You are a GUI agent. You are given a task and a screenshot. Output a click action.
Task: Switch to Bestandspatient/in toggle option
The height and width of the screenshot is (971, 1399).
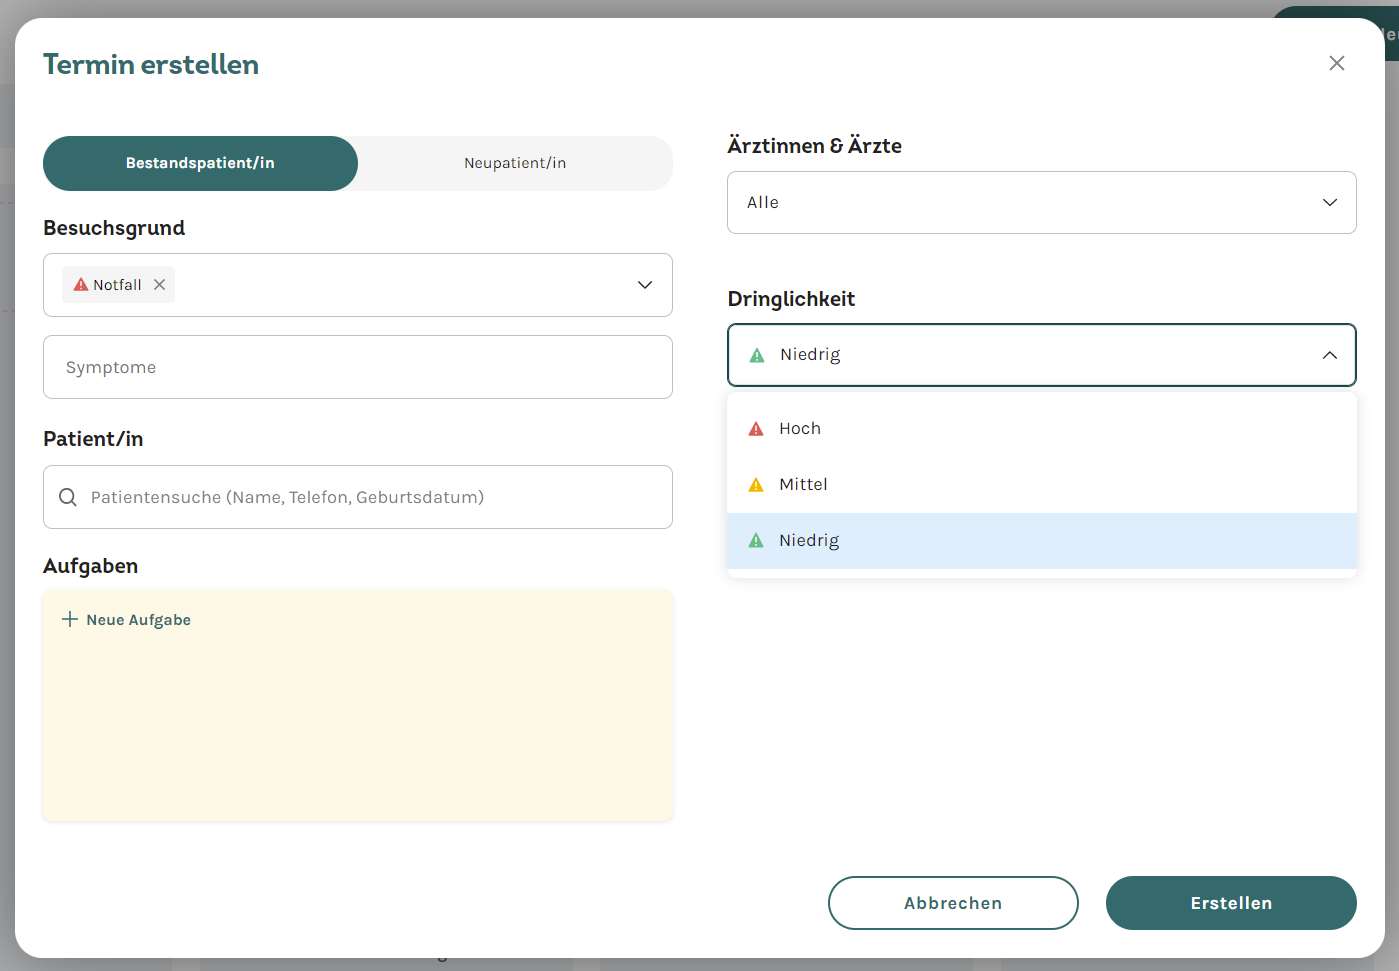200,163
